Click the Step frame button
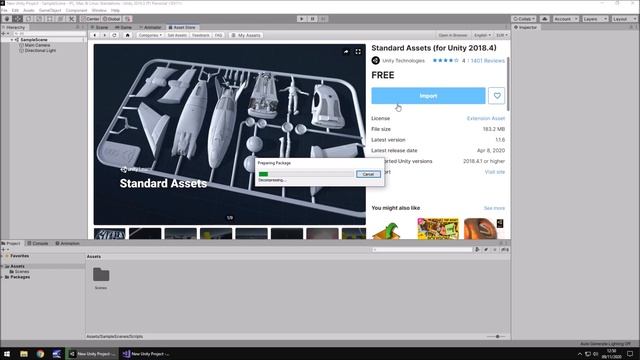The width and height of the screenshot is (640, 360). (x=324, y=19)
